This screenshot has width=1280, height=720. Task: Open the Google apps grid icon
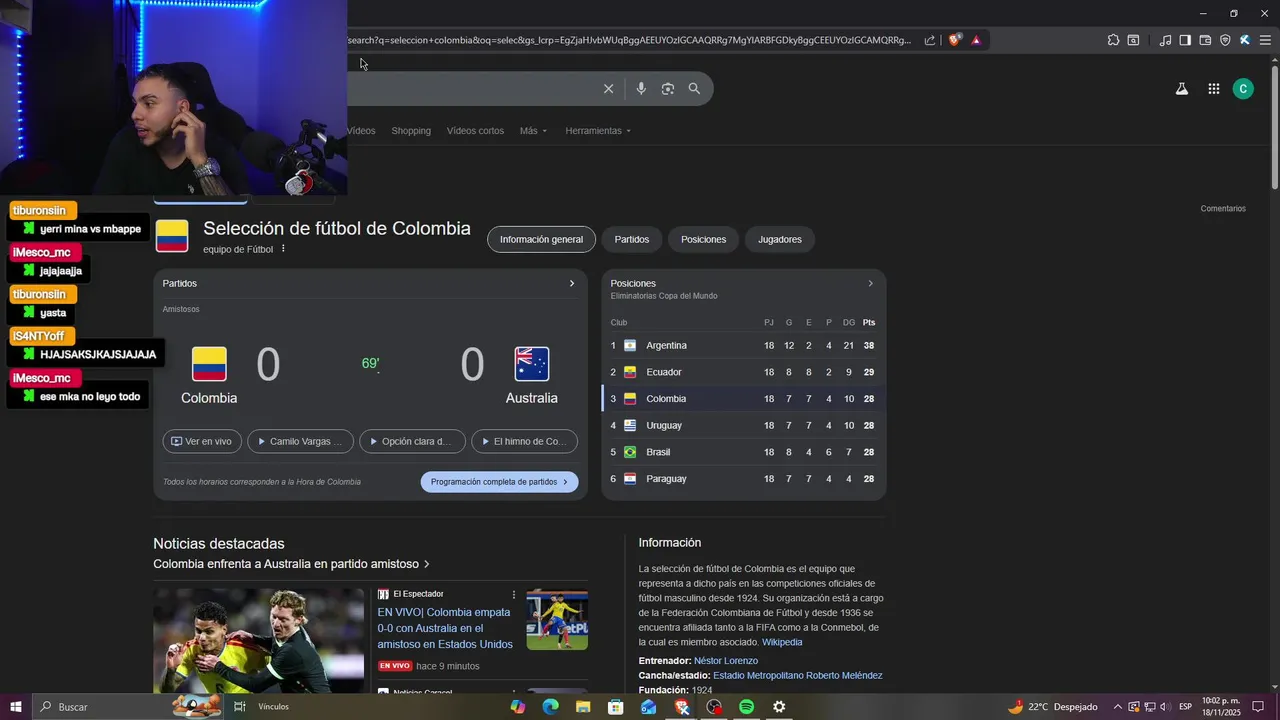click(x=1213, y=89)
